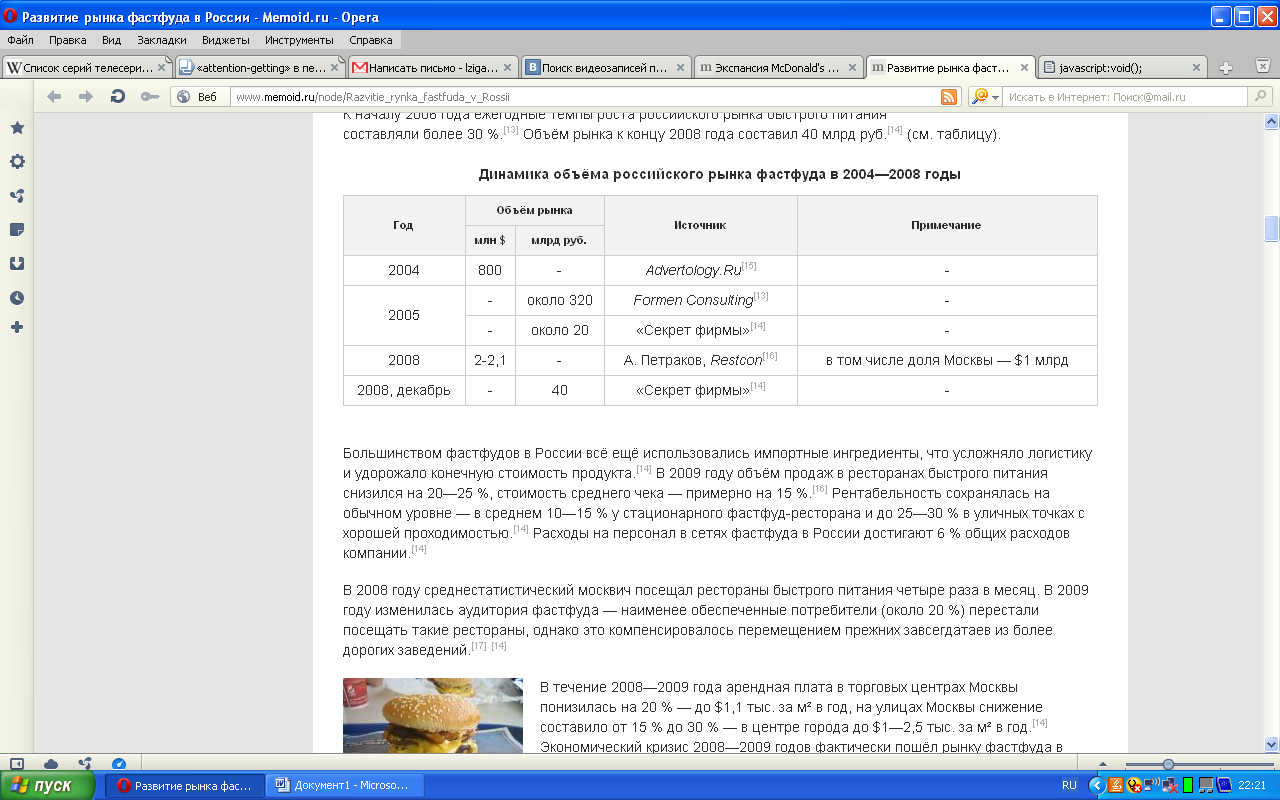Click the Windows 'пуск' Start button
Viewport: 1280px width, 800px height.
pyautogui.click(x=48, y=785)
